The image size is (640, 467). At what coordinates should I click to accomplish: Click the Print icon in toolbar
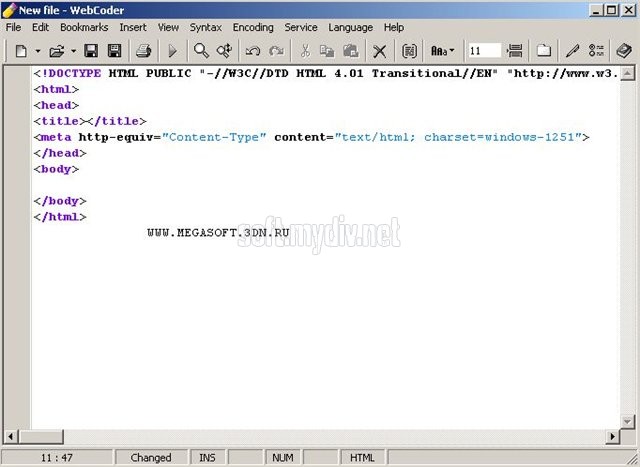pyautogui.click(x=143, y=50)
